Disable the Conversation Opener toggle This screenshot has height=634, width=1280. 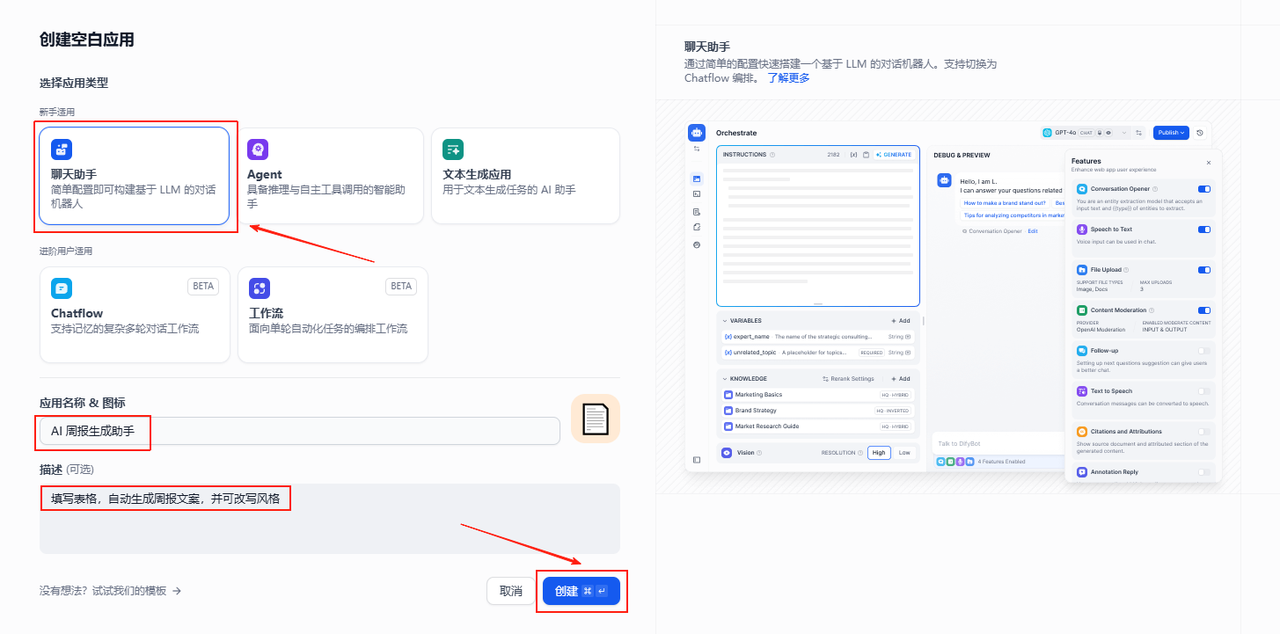(x=1204, y=189)
